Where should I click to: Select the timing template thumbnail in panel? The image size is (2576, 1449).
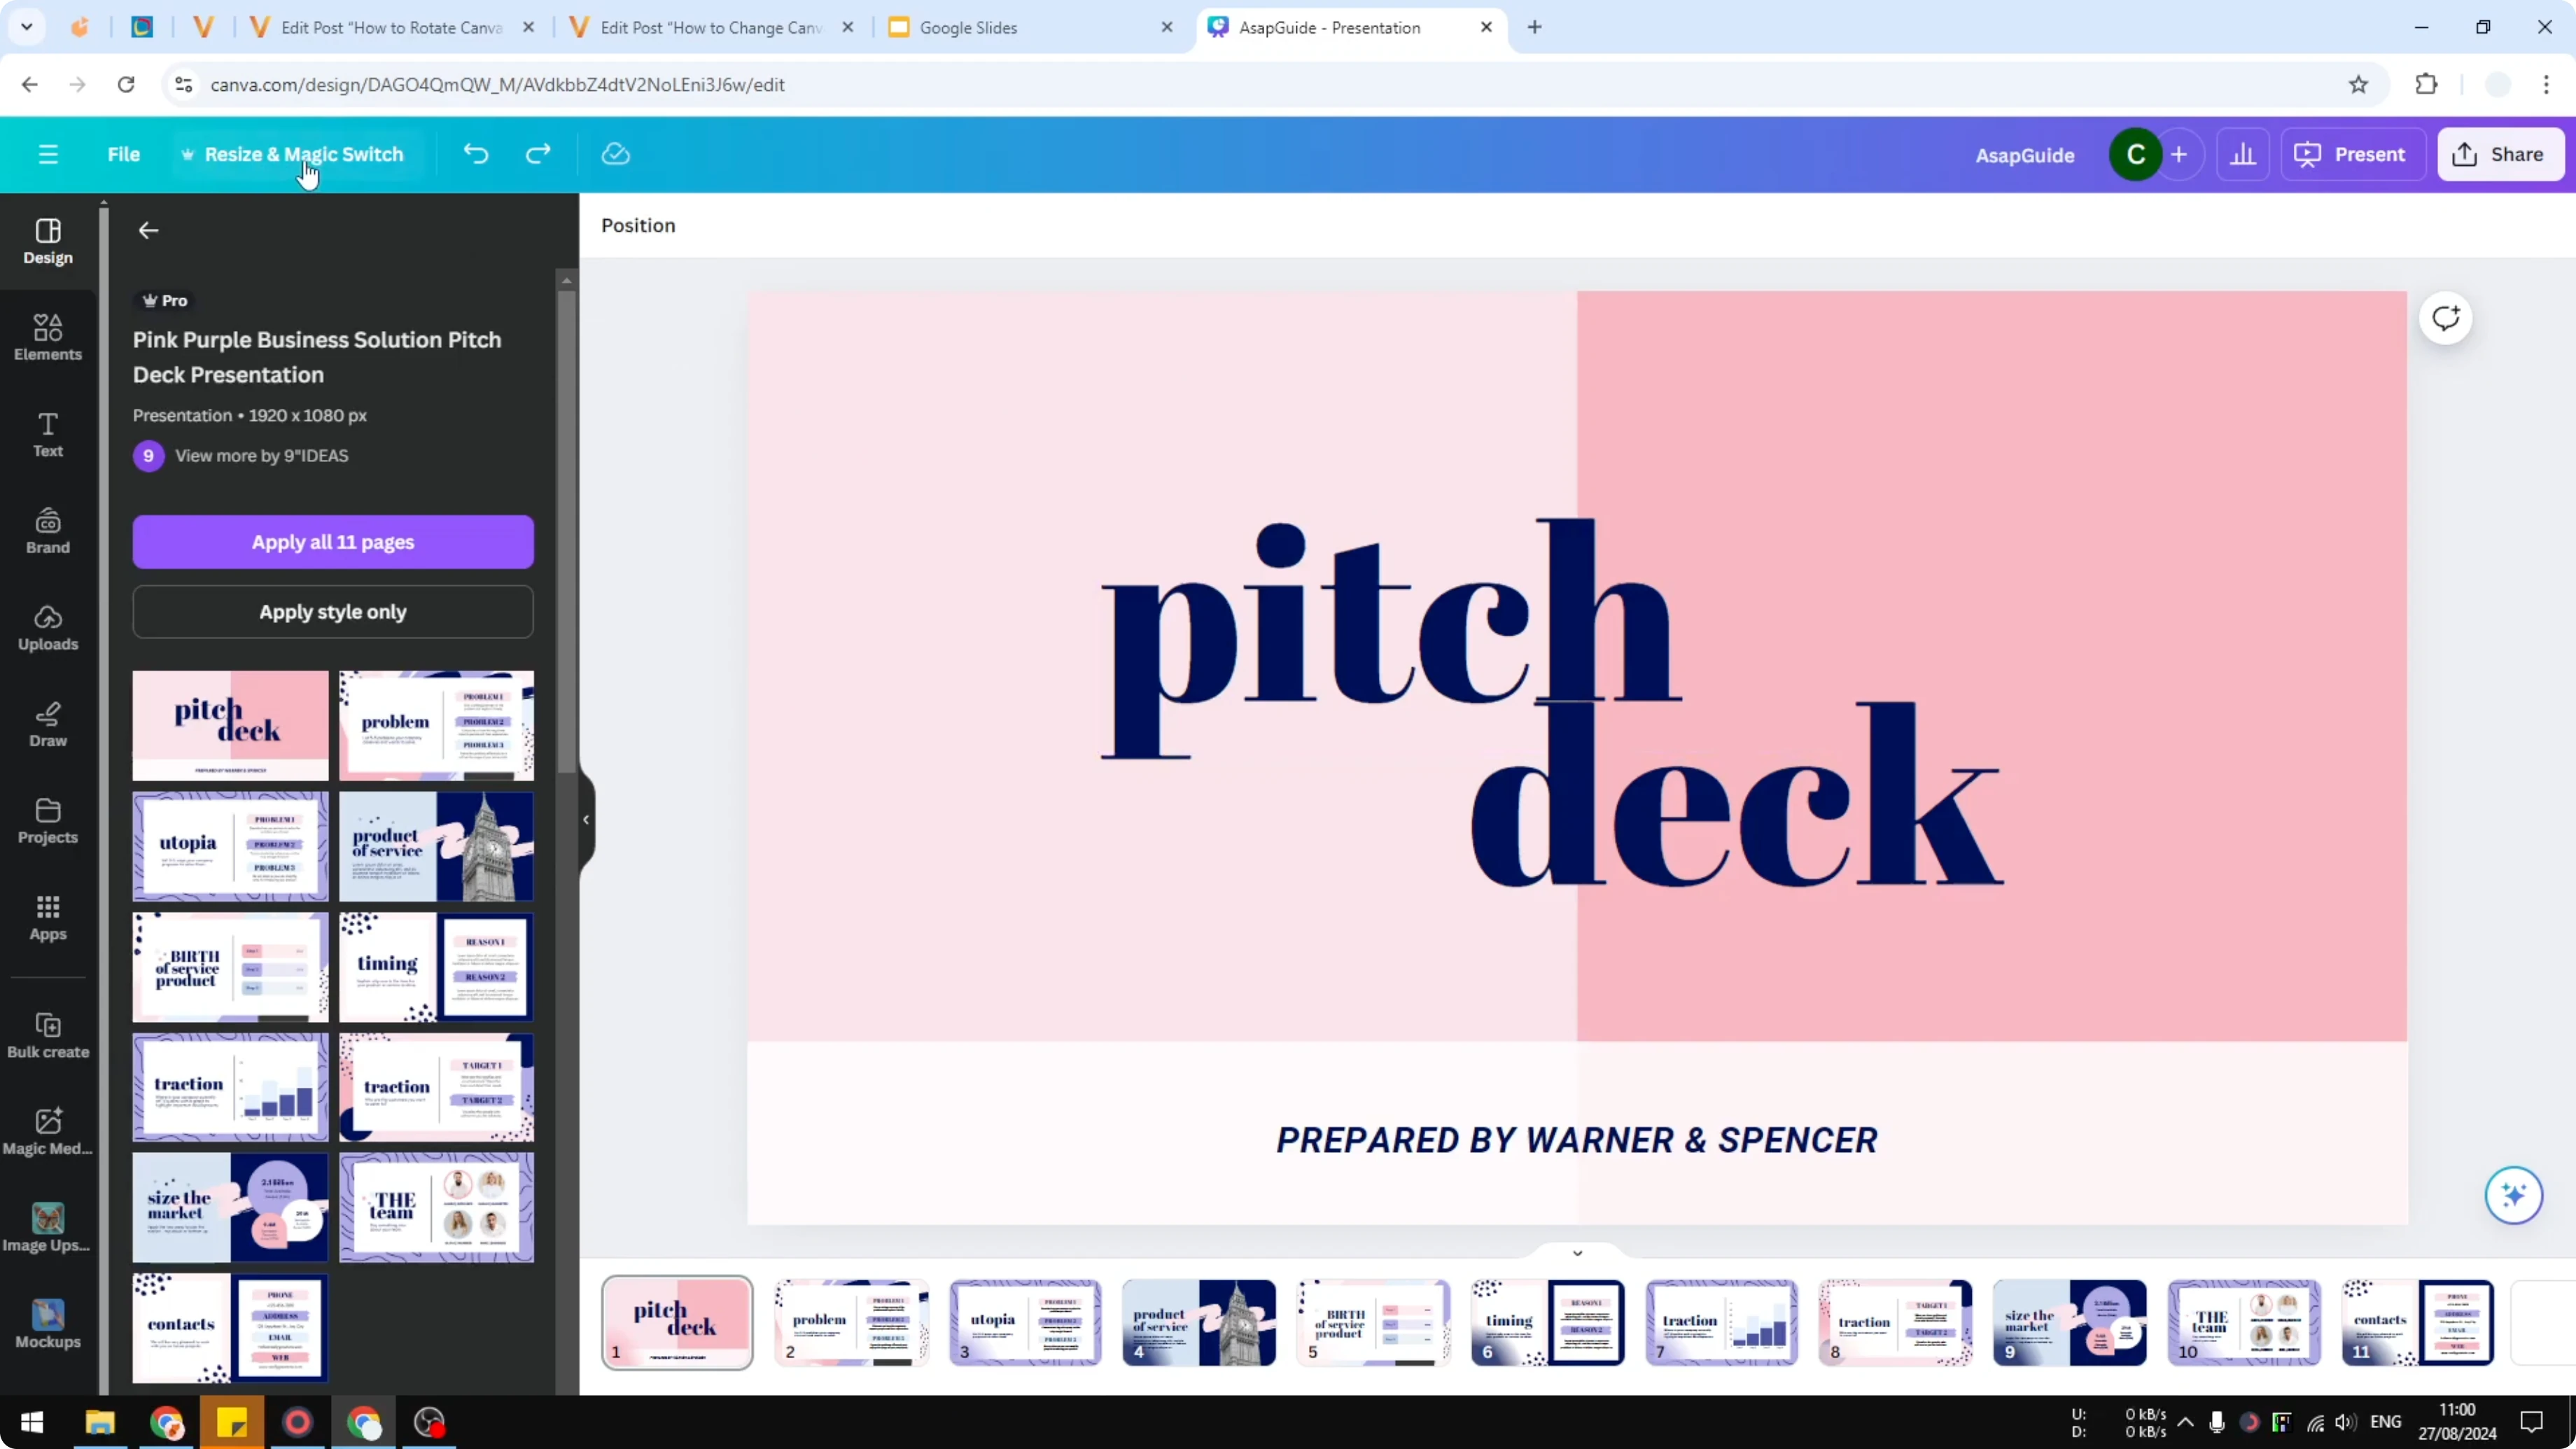pyautogui.click(x=436, y=966)
